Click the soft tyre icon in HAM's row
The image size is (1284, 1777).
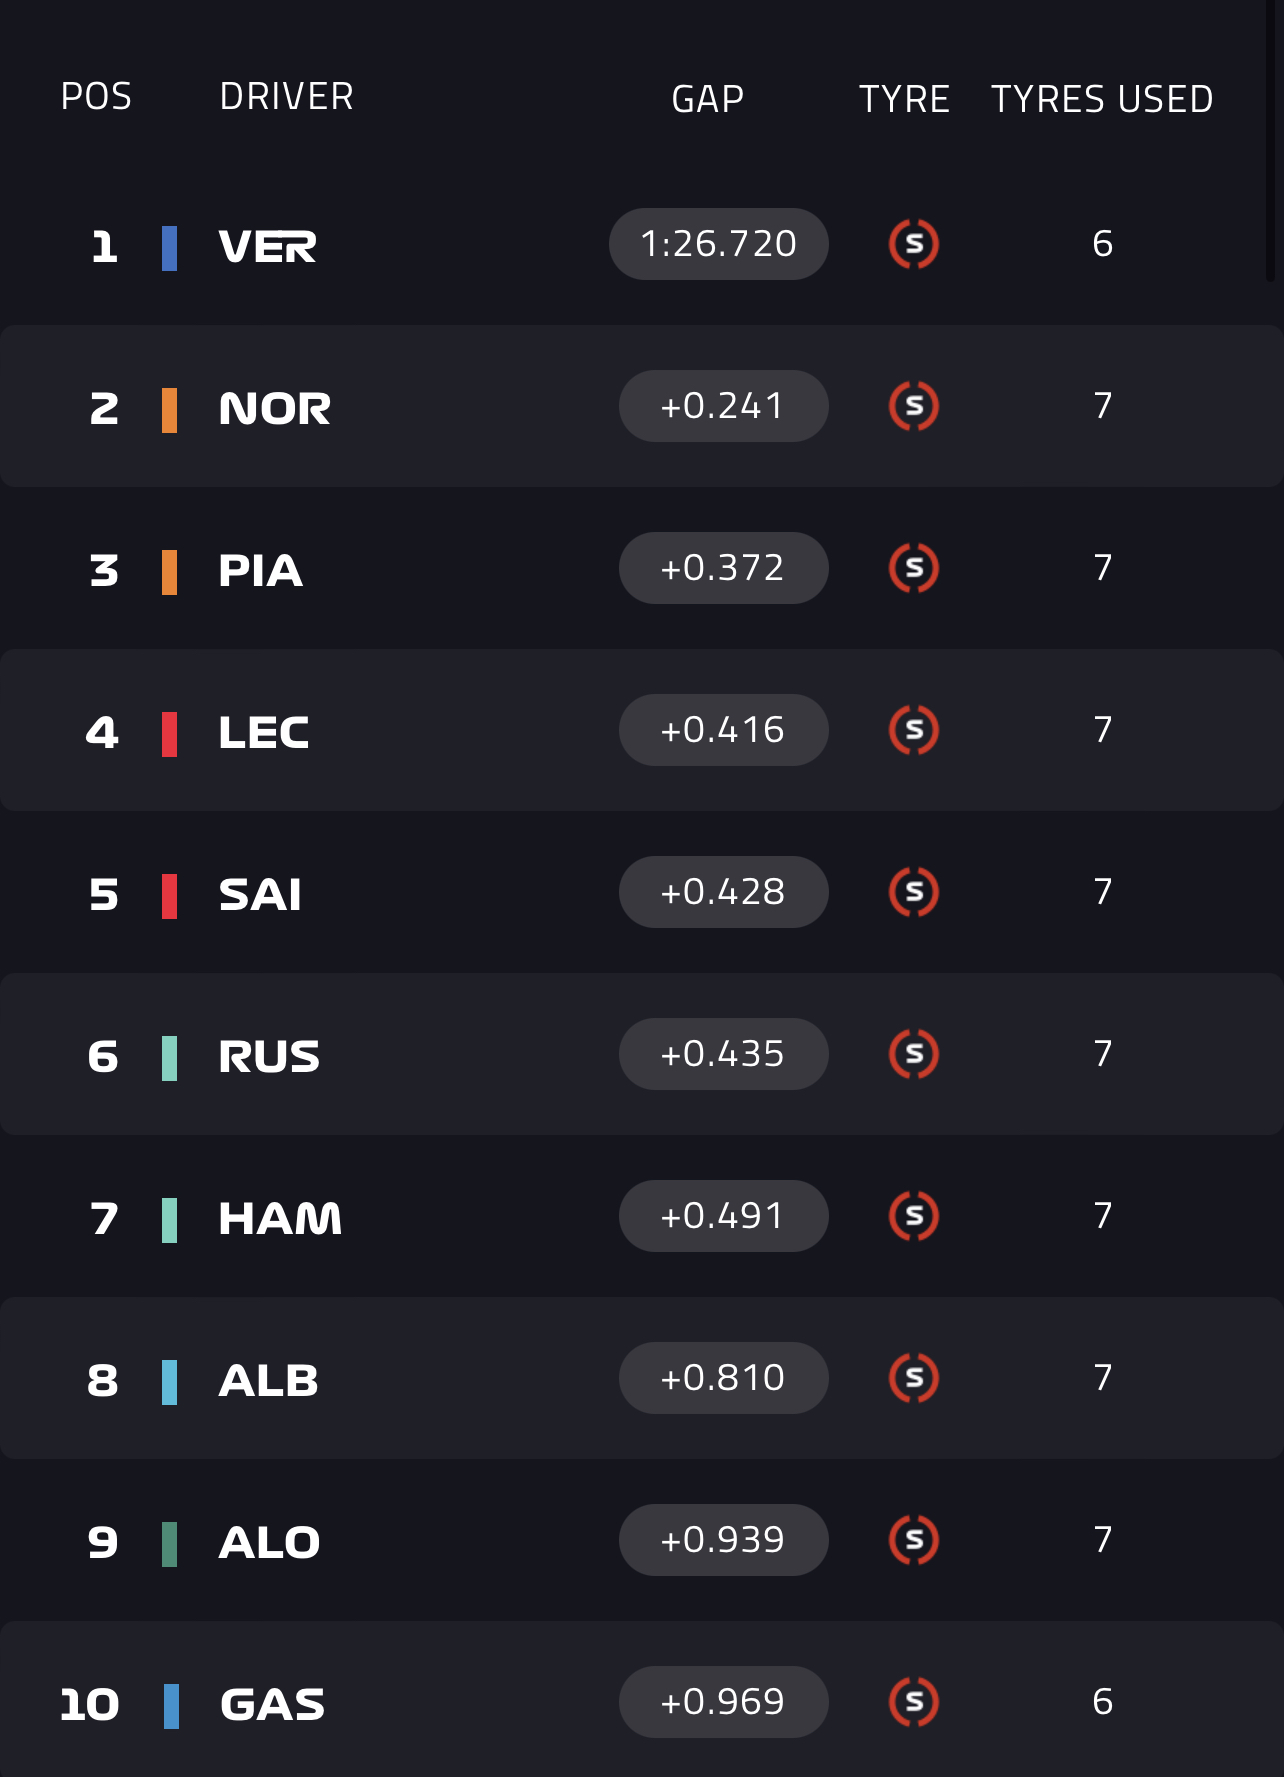pyautogui.click(x=913, y=1216)
